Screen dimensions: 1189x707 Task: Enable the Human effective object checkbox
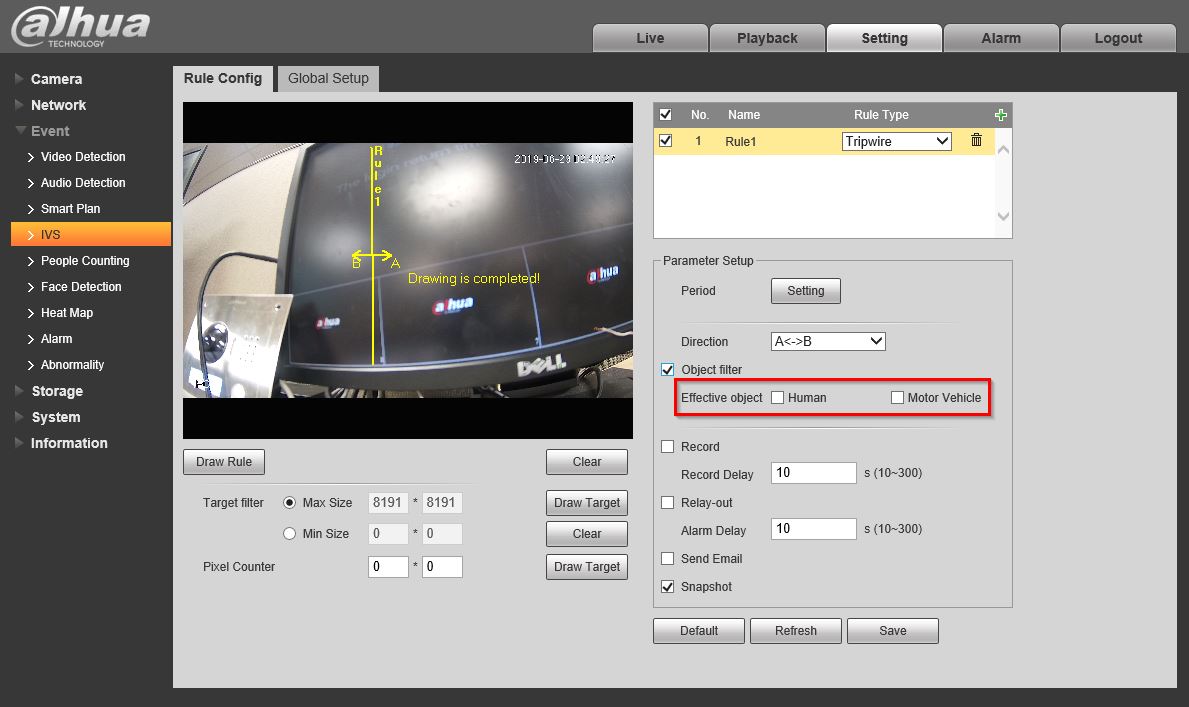(x=777, y=398)
